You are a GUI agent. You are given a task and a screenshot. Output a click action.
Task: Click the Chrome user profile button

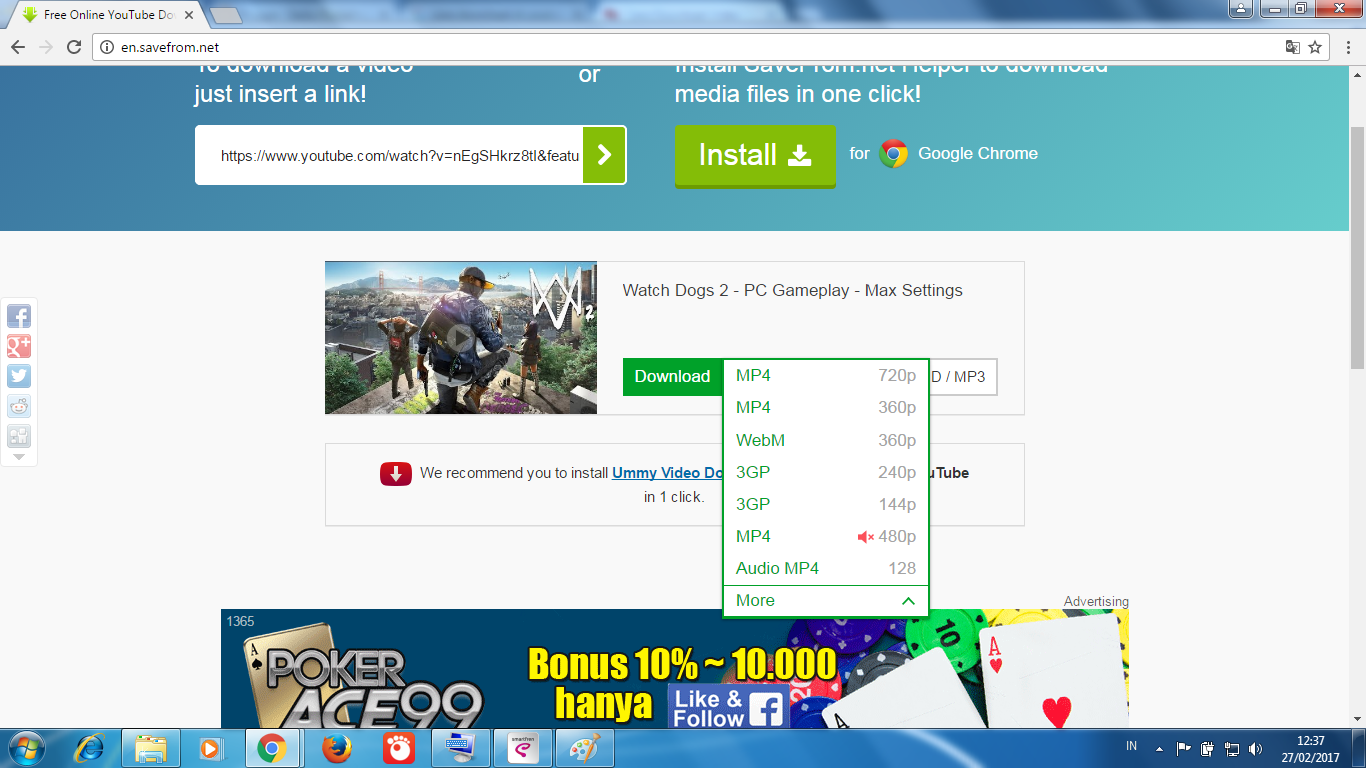coord(1241,9)
